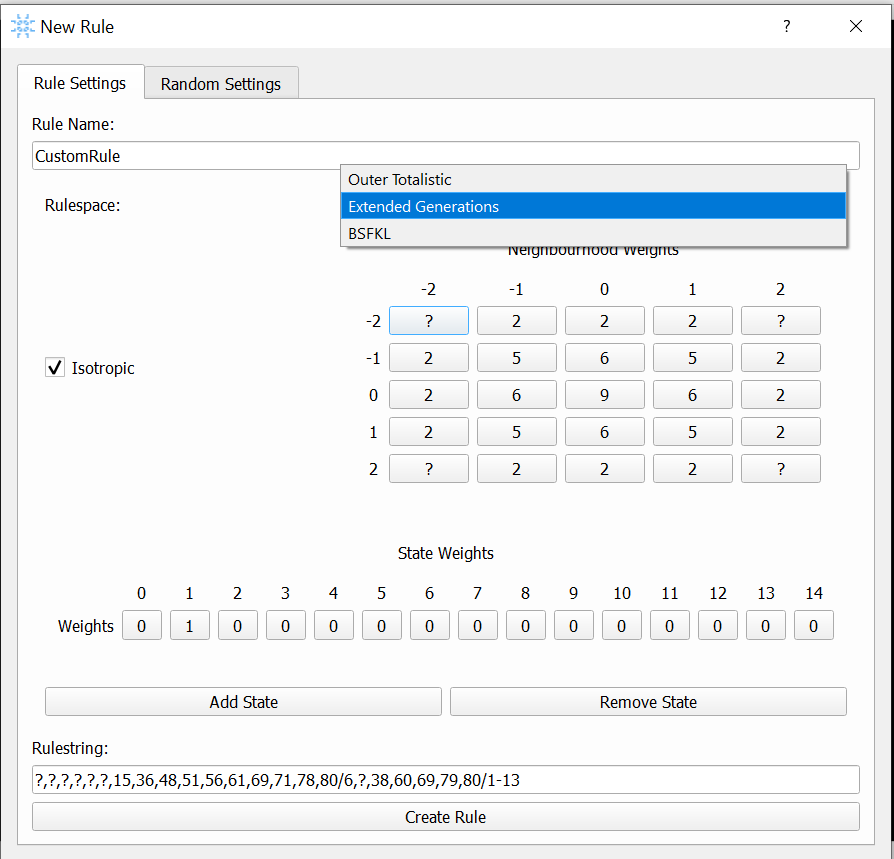Click neighbourhood weight at row 0, column -2
Screen dimensions: 894x859
click(429, 395)
